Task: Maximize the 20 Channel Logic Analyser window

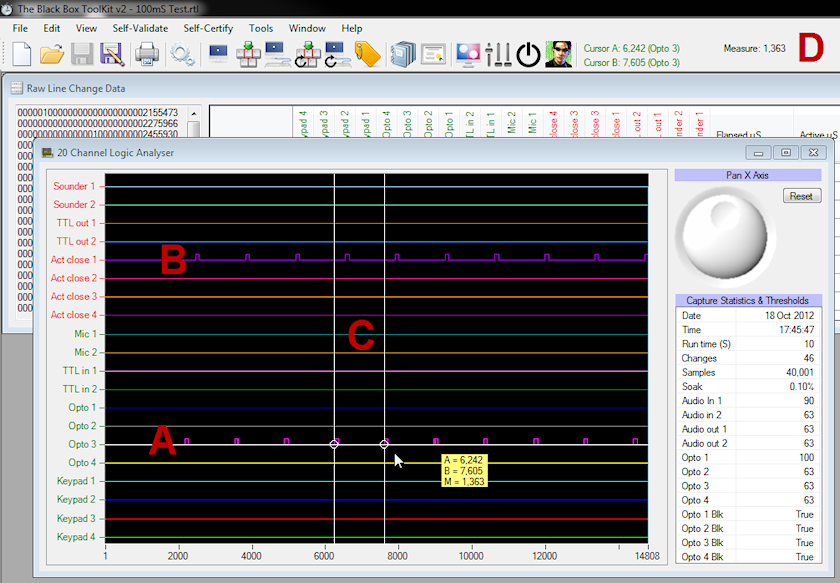Action: click(786, 152)
